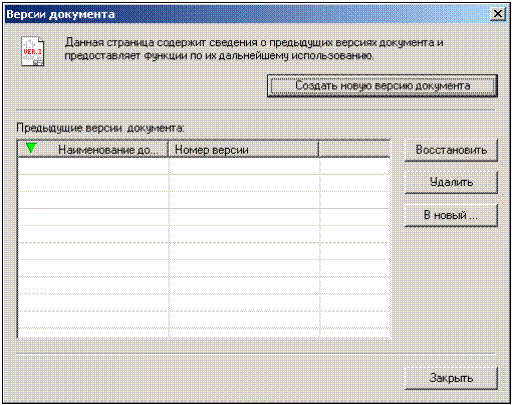
Task: Click the 'Закрыть' button
Action: [x=451, y=378]
